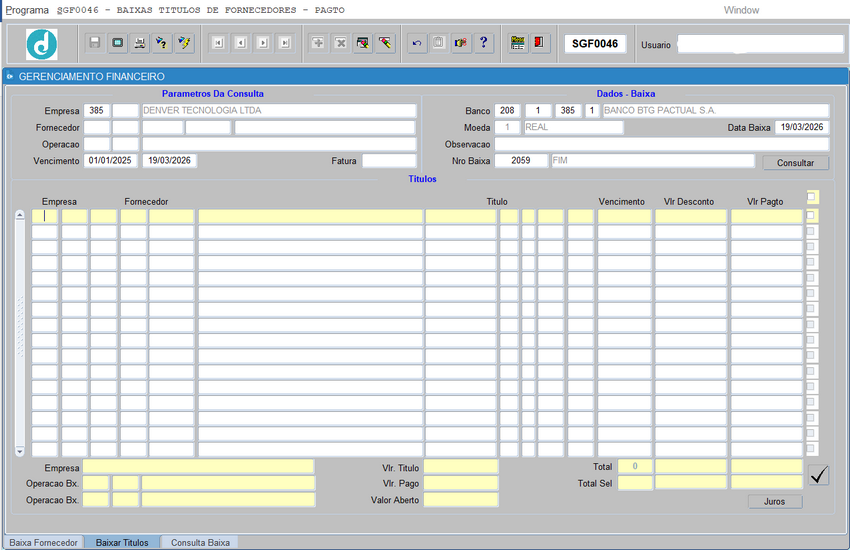Image resolution: width=850 pixels, height=550 pixels.
Task: Switch to the Baixa Fornecedor tab
Action: point(43,542)
